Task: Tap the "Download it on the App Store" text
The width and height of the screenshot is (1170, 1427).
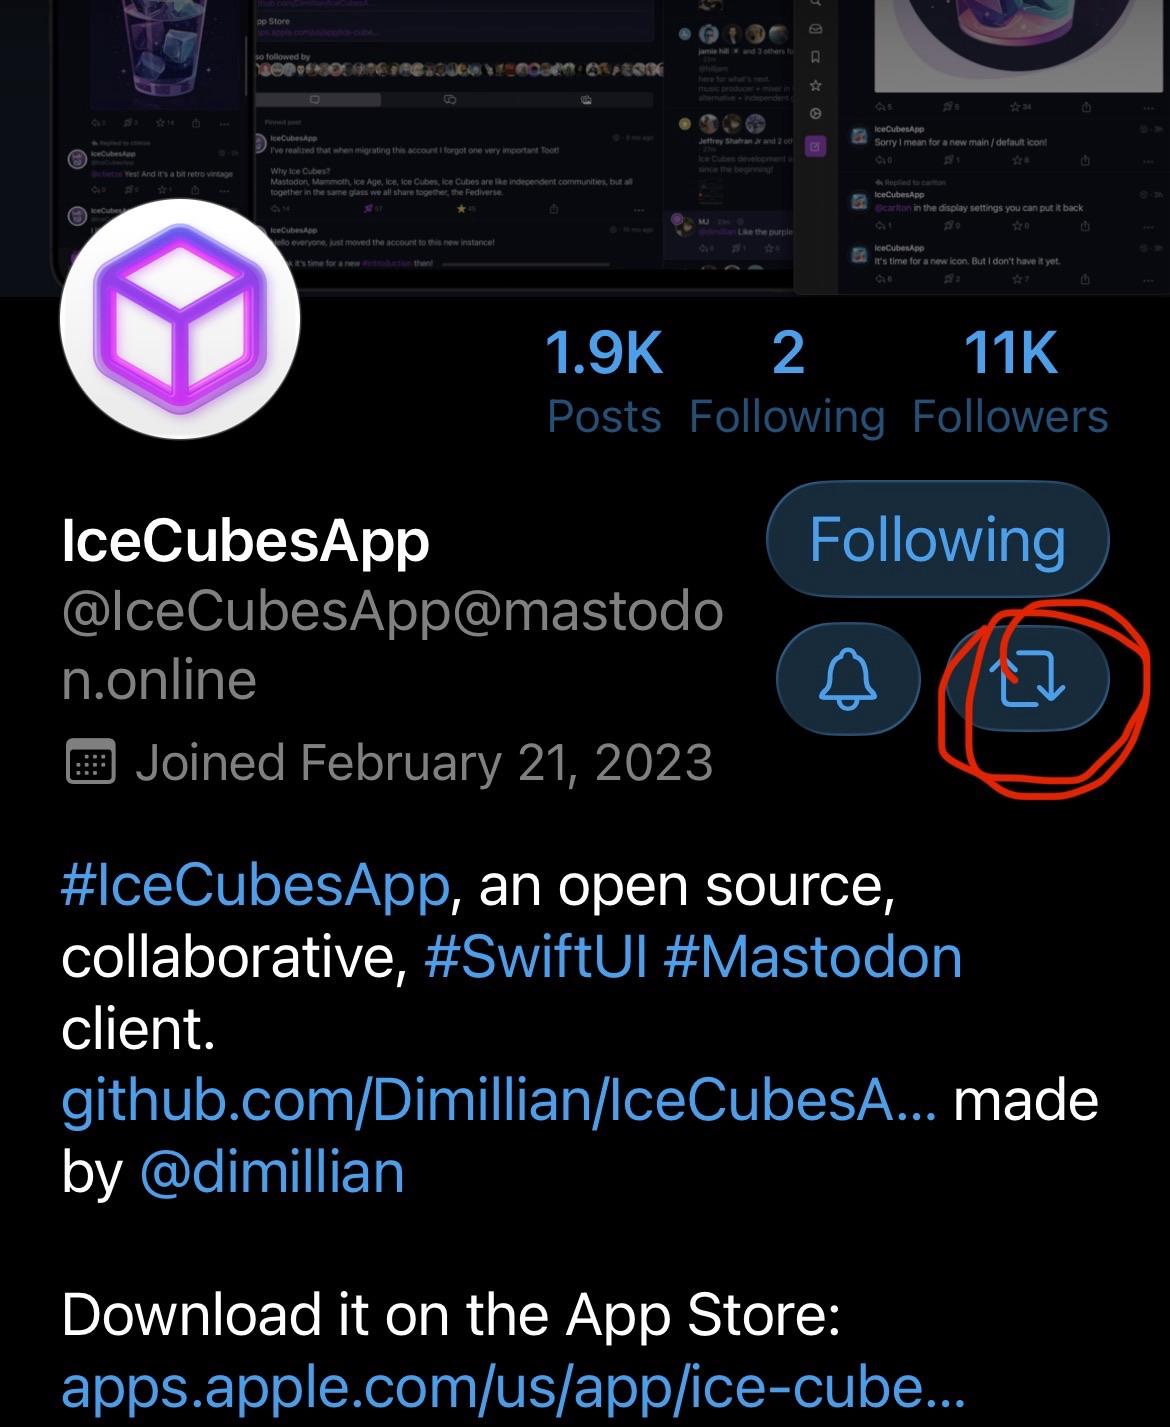Action: pos(450,1316)
